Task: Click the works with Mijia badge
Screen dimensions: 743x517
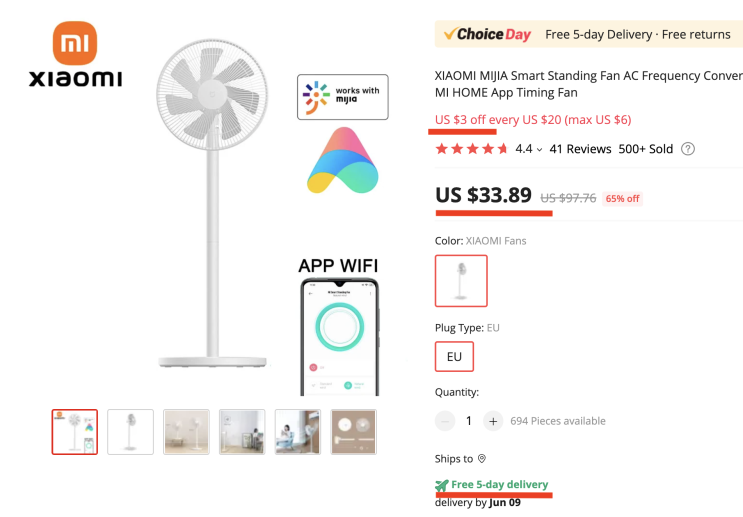Action: coord(342,97)
